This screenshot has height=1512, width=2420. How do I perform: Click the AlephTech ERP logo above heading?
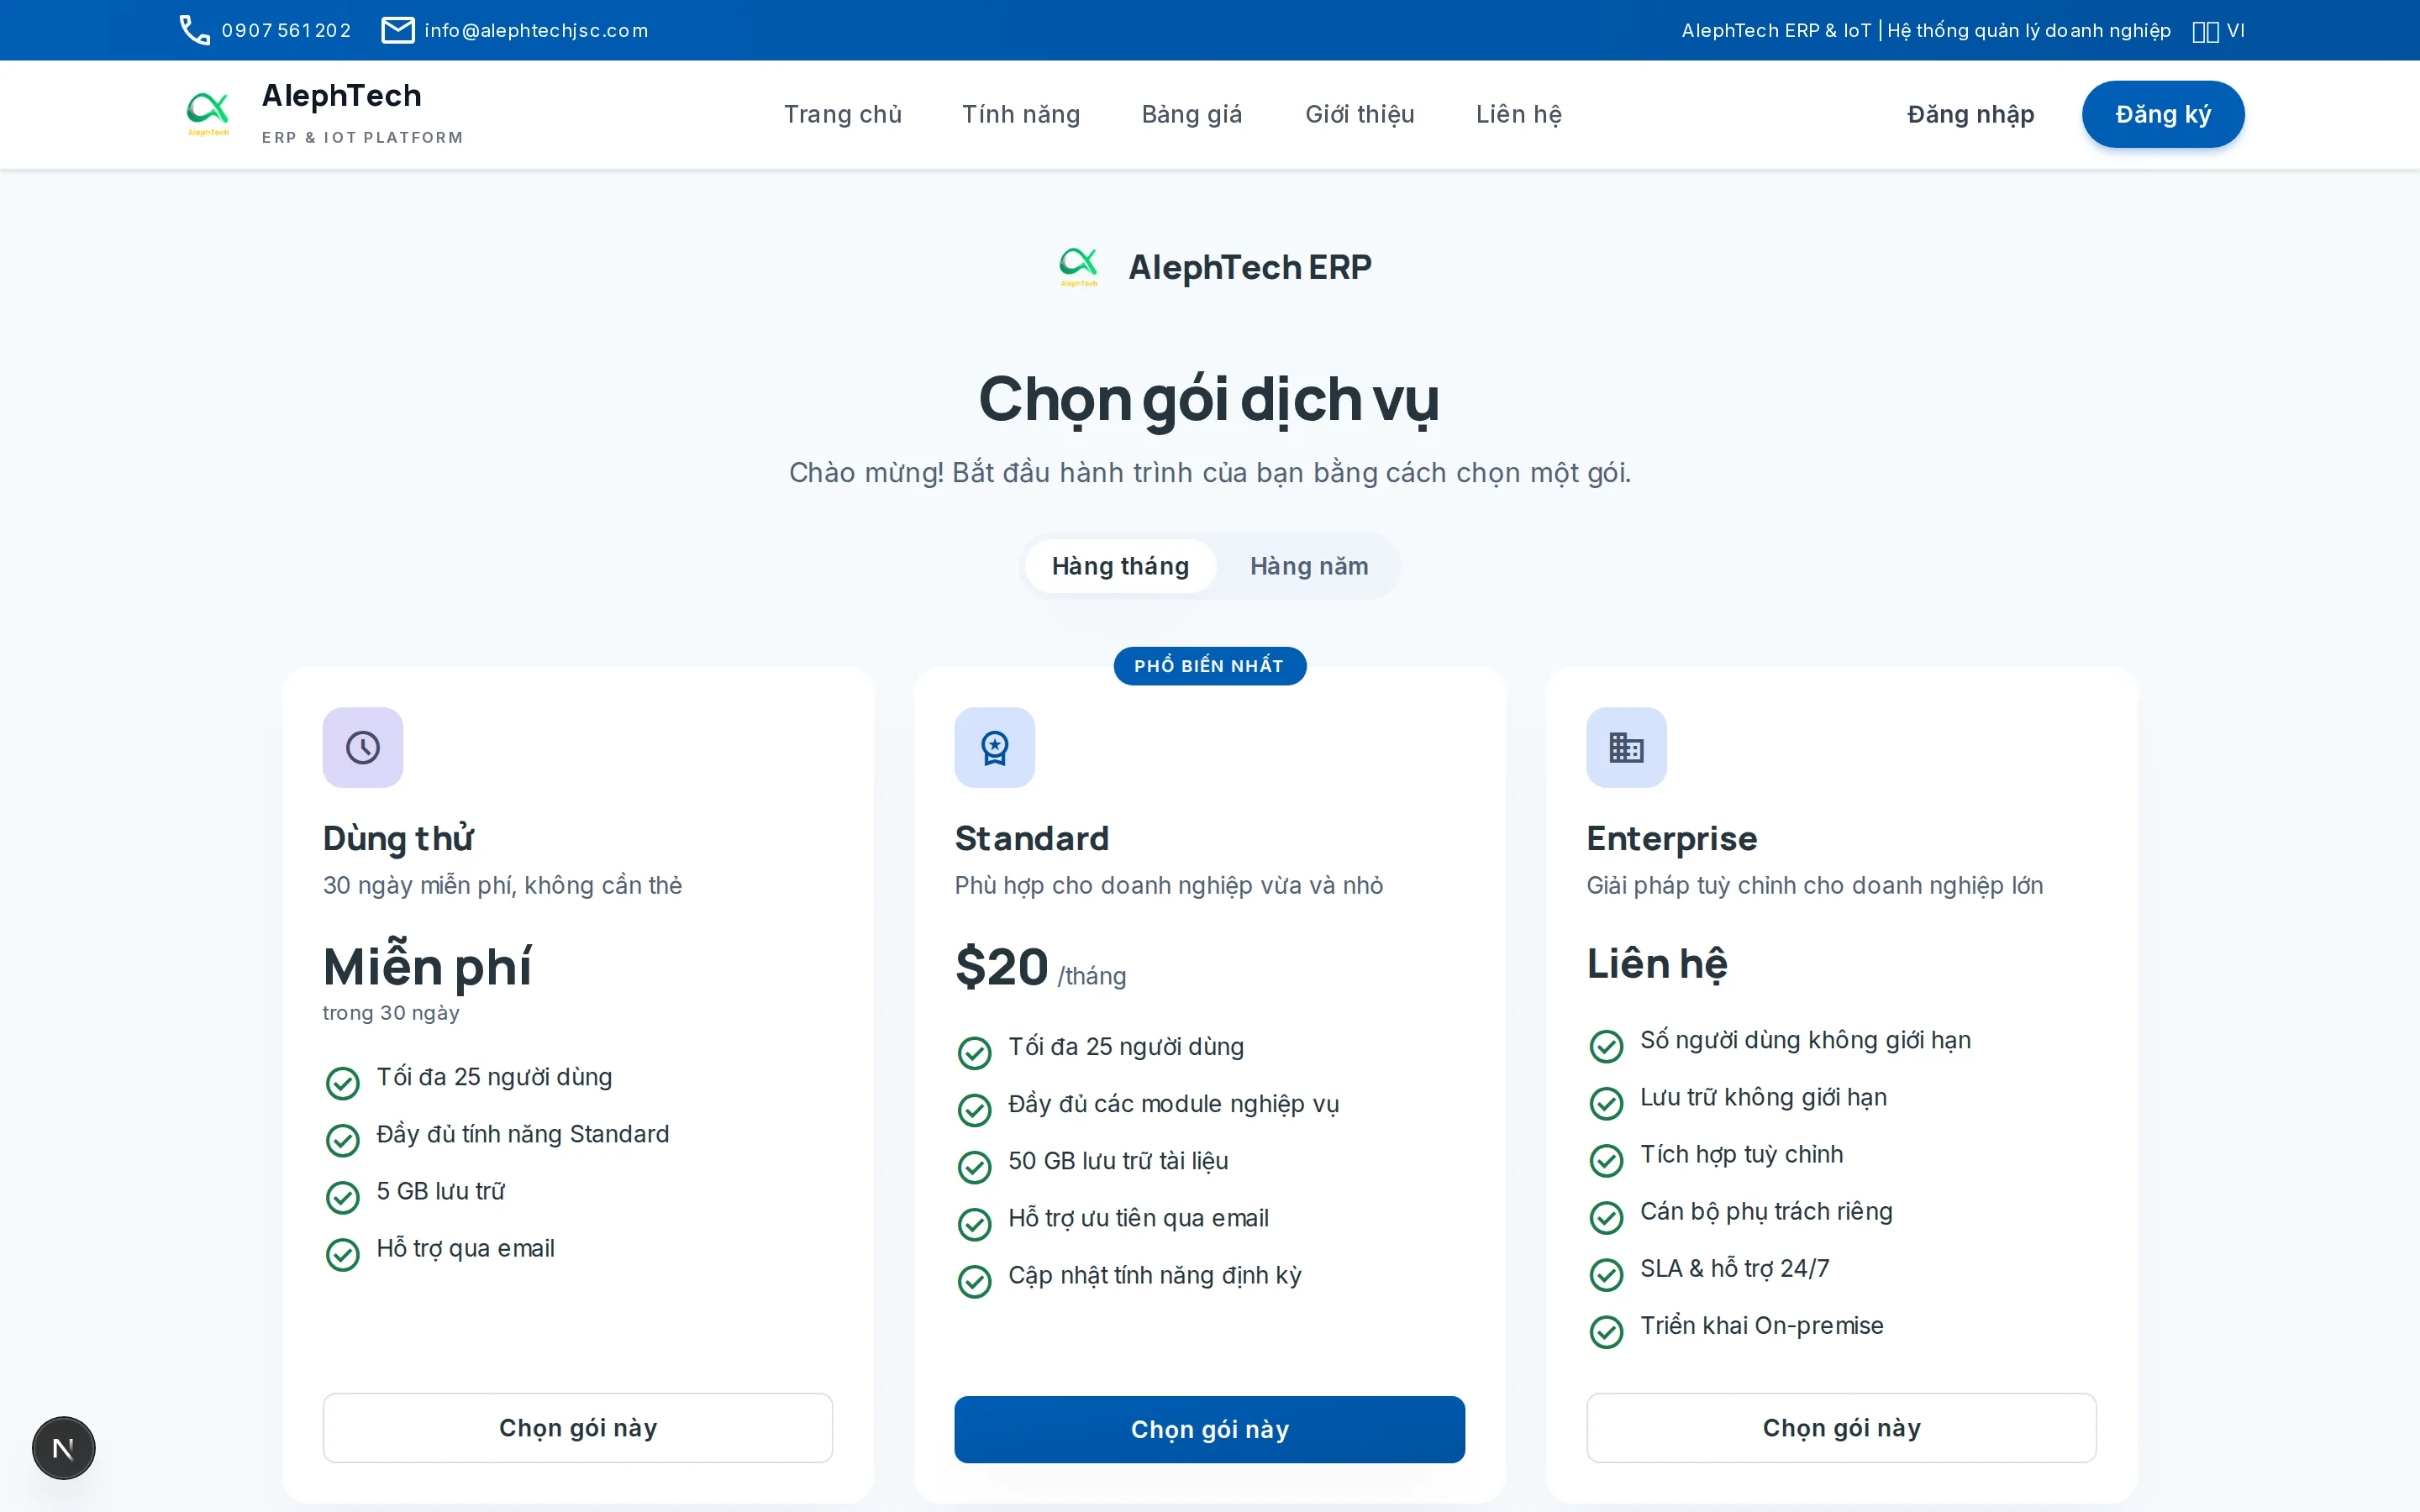pyautogui.click(x=1078, y=267)
